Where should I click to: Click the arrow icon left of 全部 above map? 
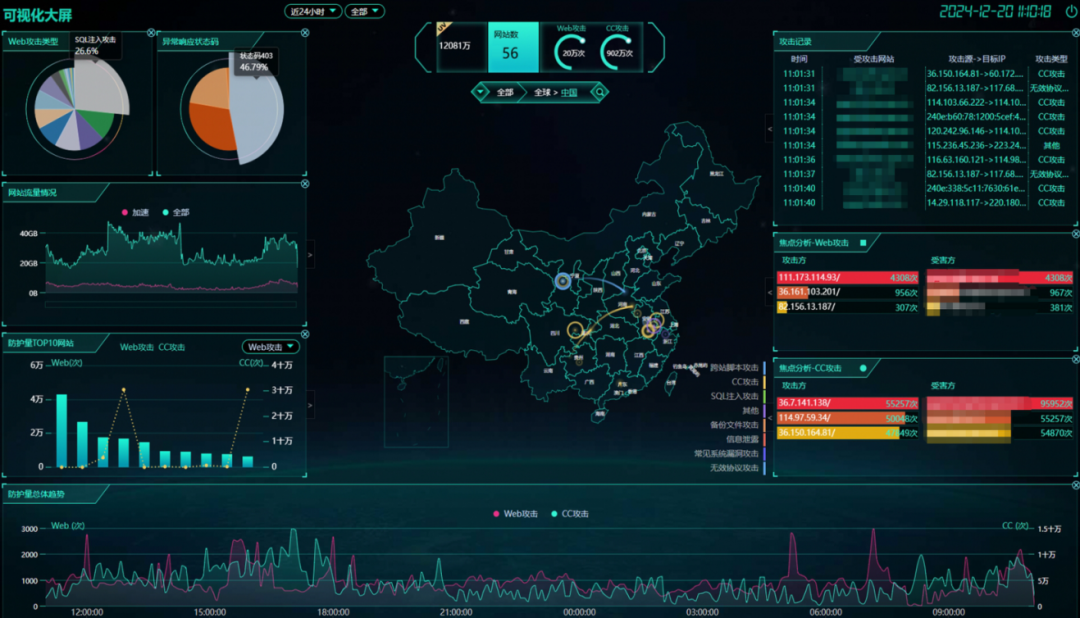[480, 92]
